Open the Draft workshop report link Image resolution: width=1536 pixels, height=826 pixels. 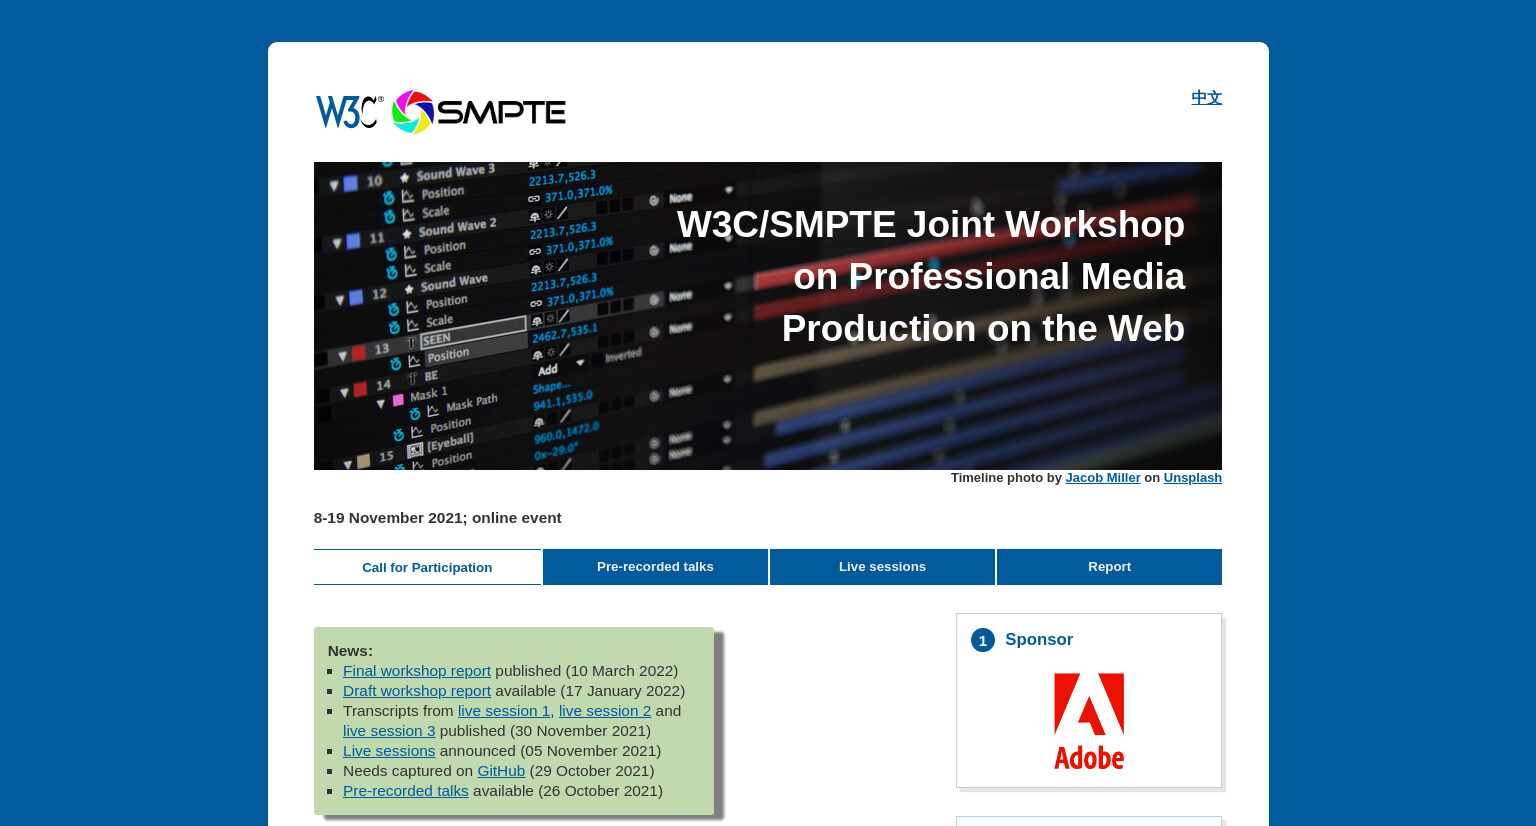coord(417,691)
